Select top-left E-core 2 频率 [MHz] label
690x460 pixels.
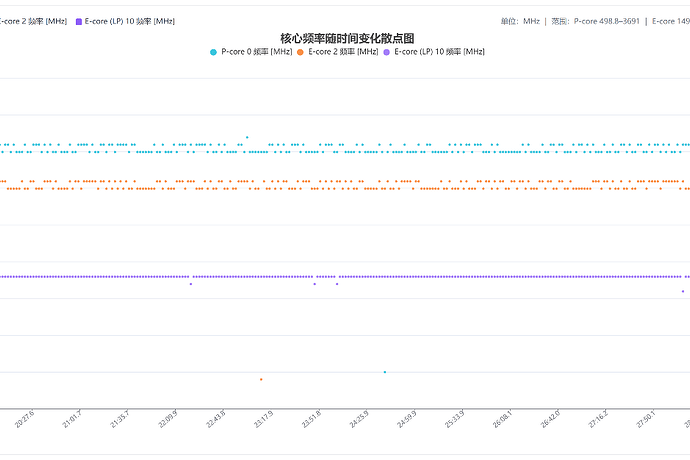click(33, 21)
